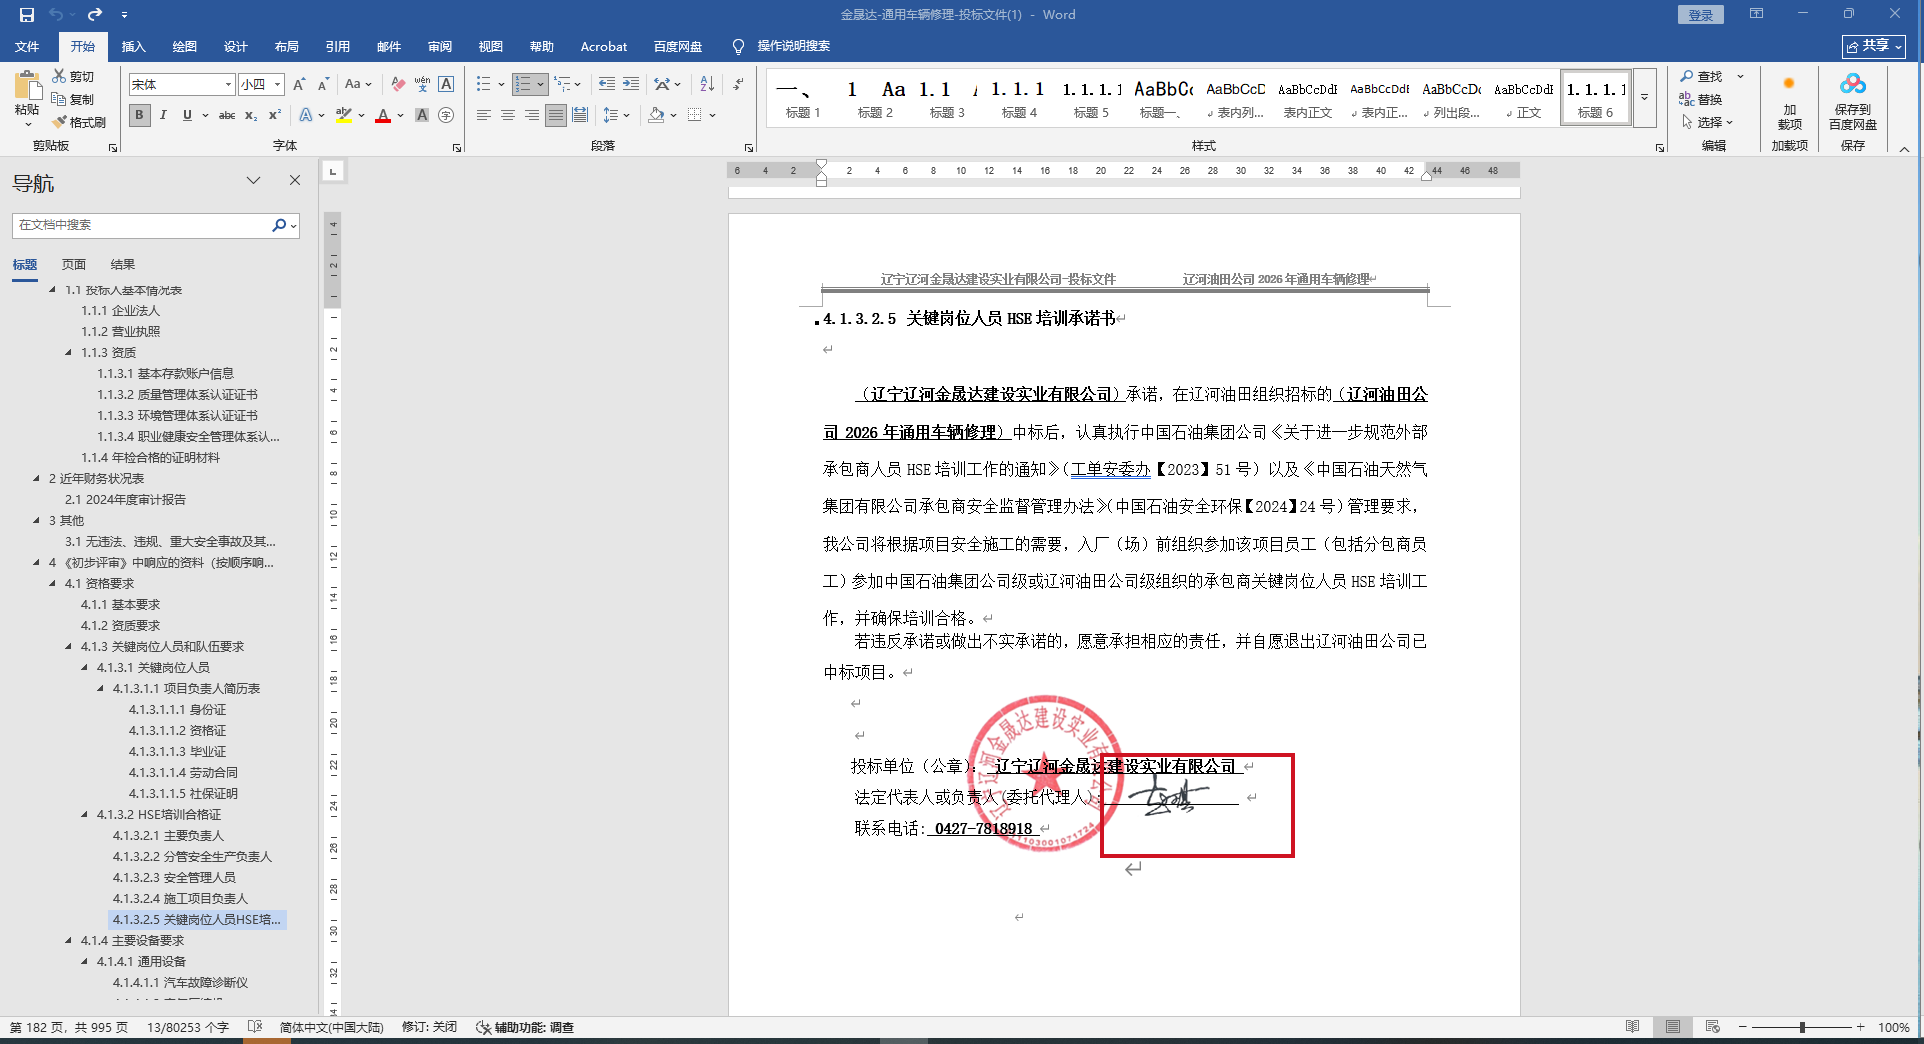
Task: Click the Character Border icon
Action: (x=446, y=85)
